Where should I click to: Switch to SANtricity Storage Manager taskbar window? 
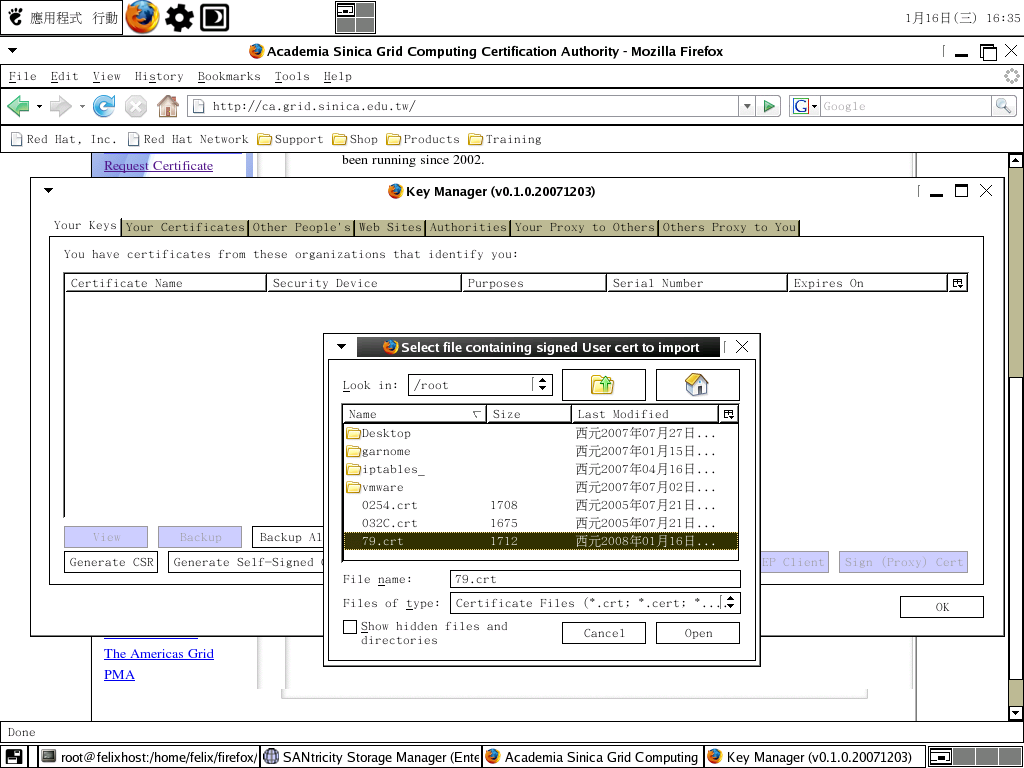coord(372,757)
